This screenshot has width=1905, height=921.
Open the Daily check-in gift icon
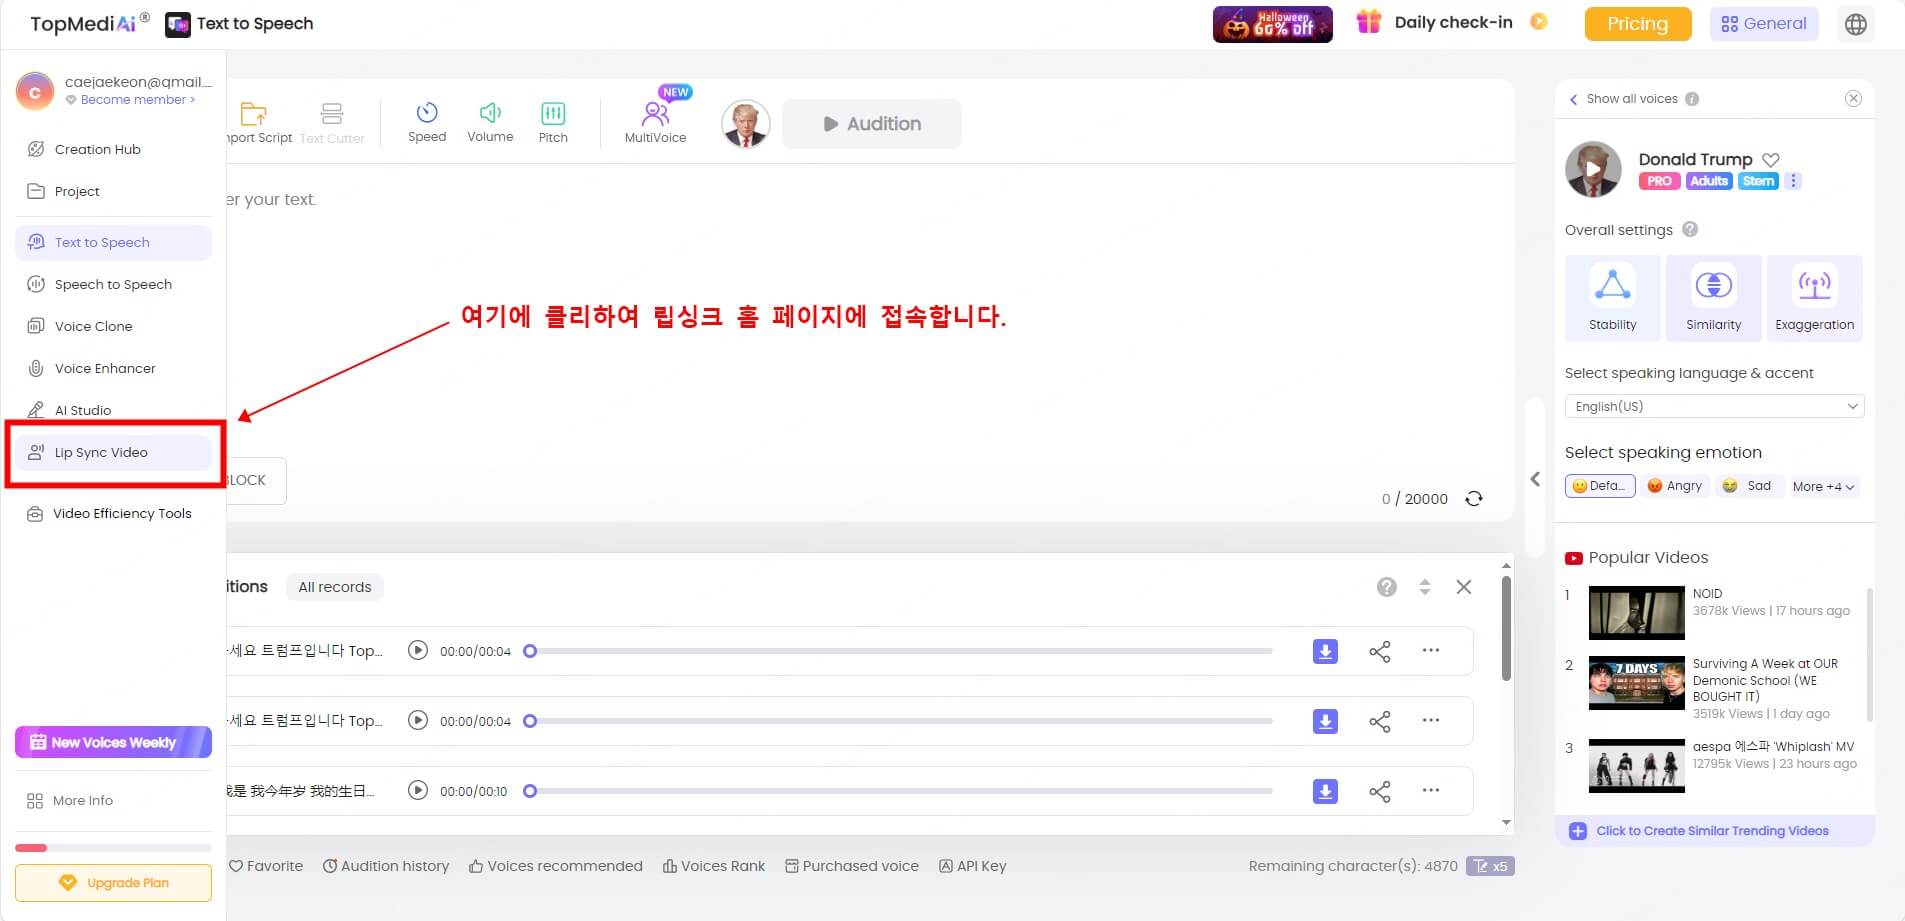pyautogui.click(x=1368, y=21)
